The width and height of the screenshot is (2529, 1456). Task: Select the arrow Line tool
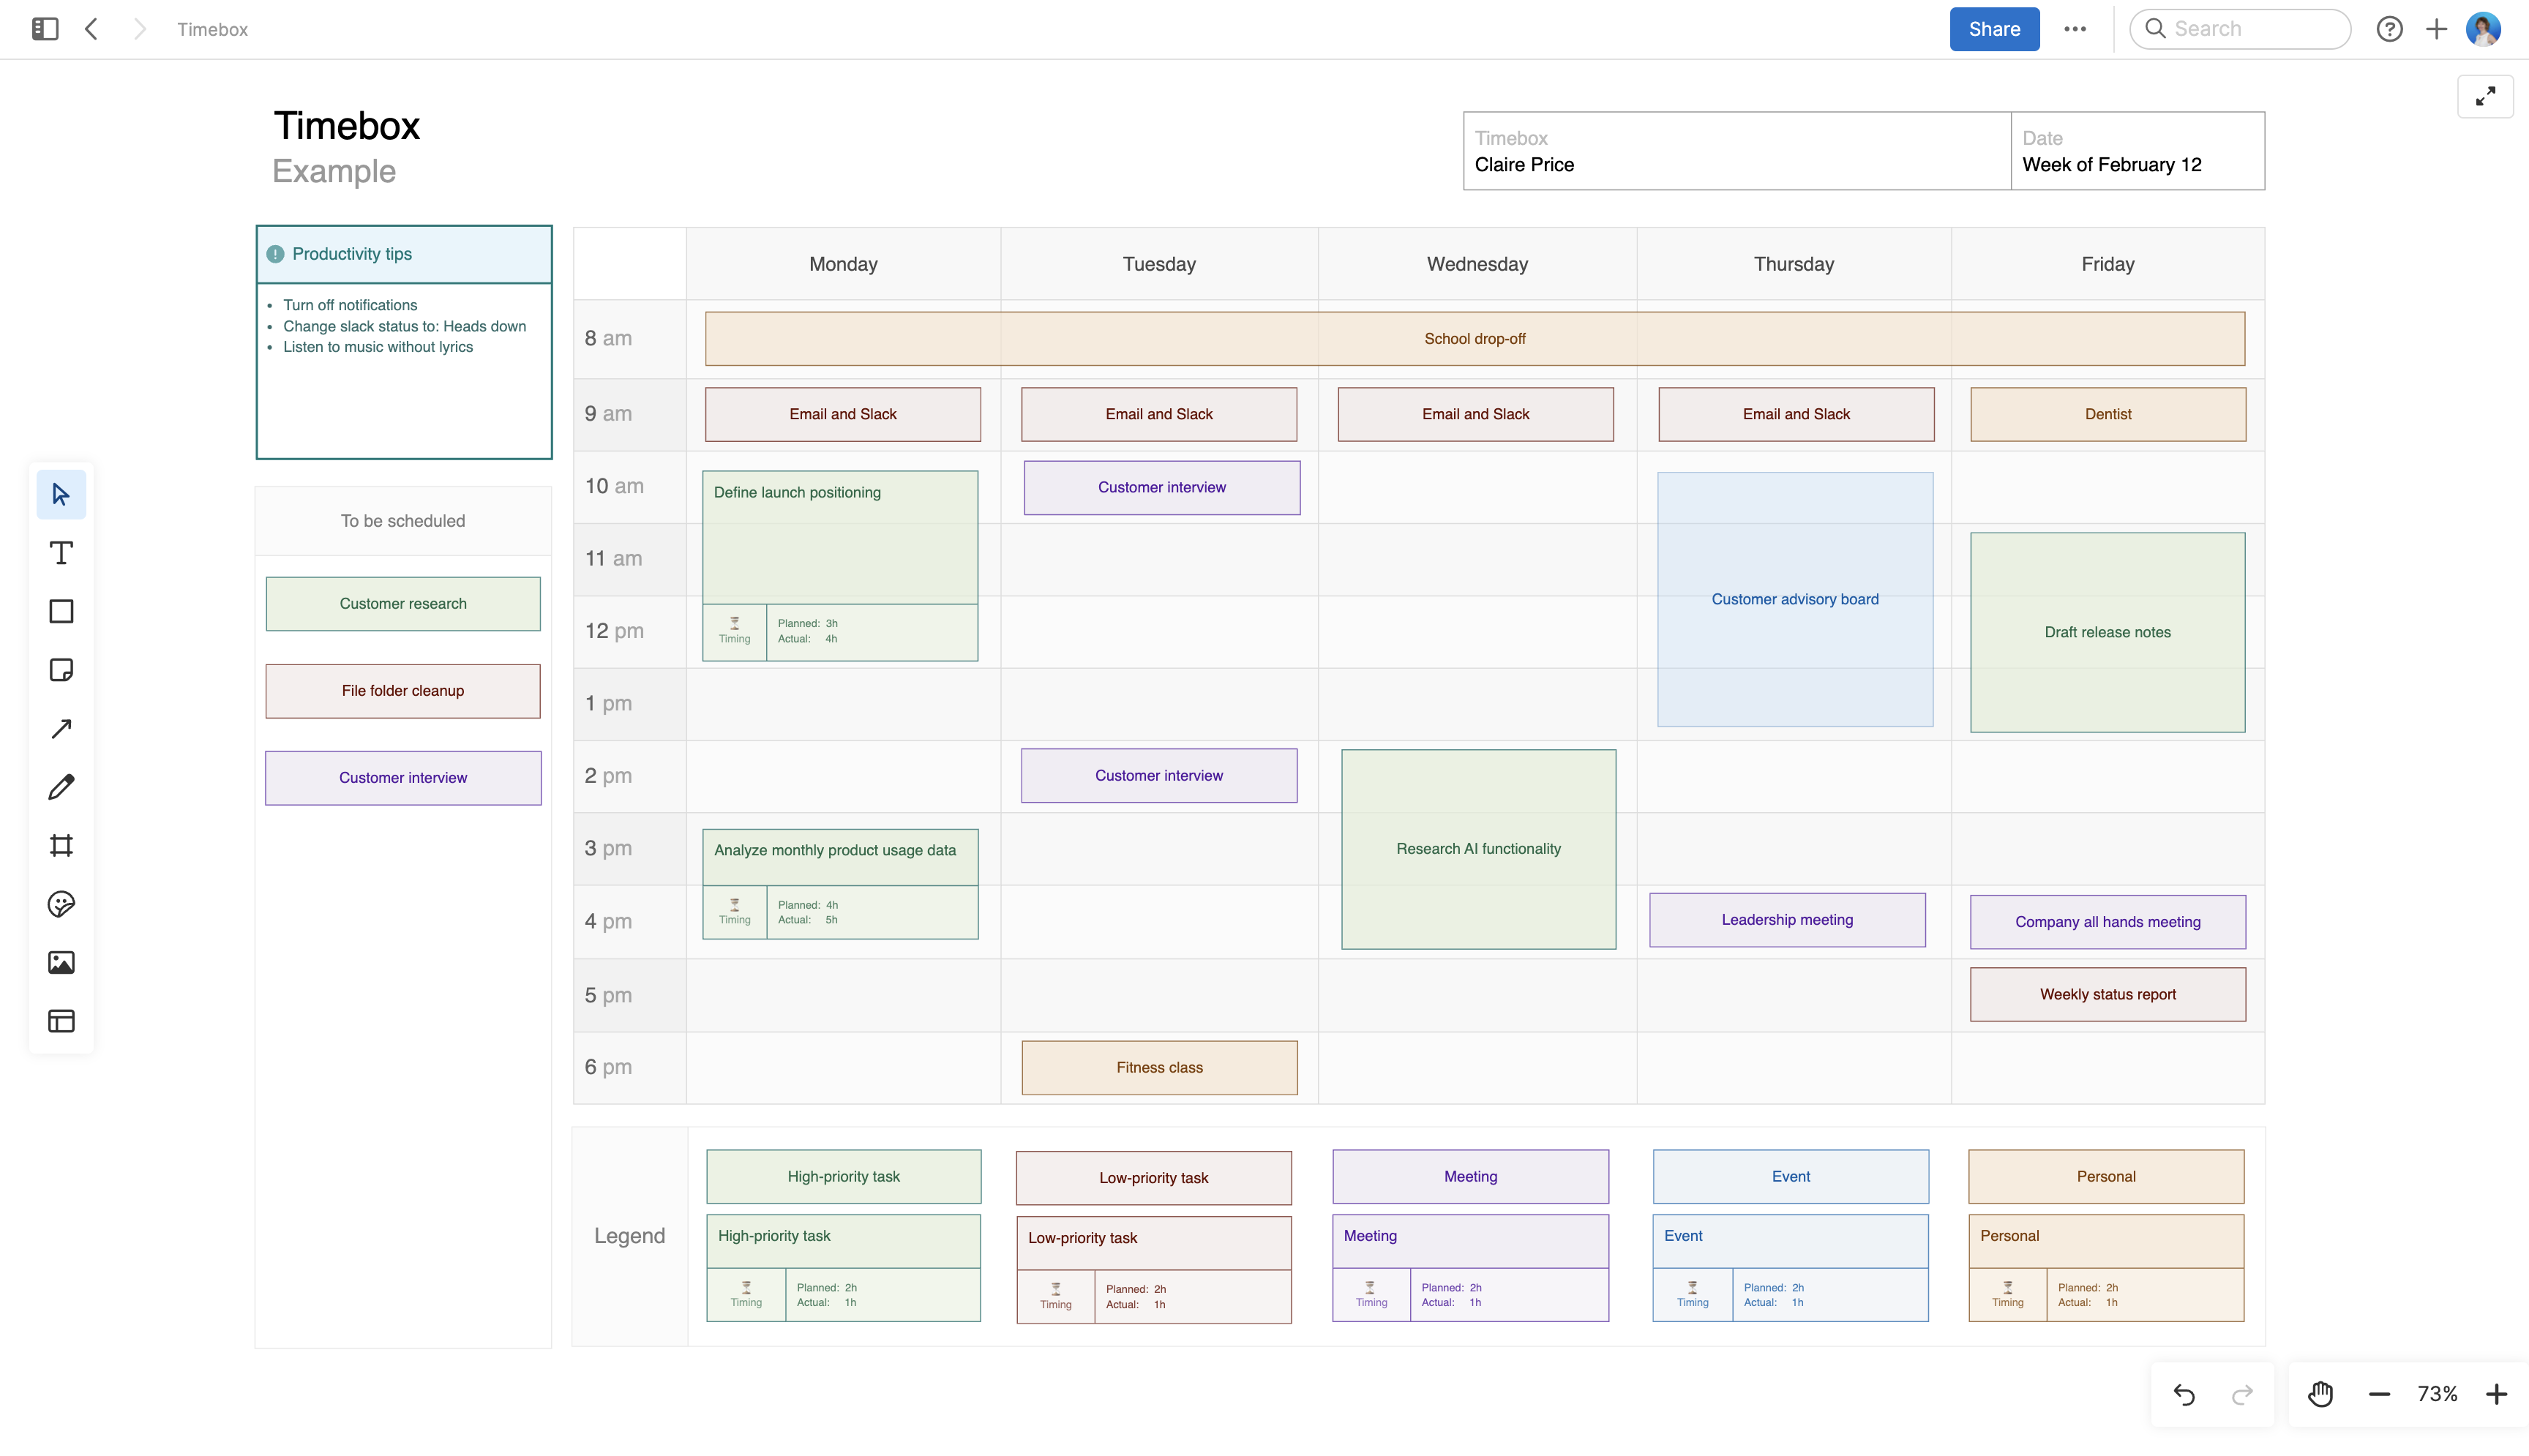point(61,728)
